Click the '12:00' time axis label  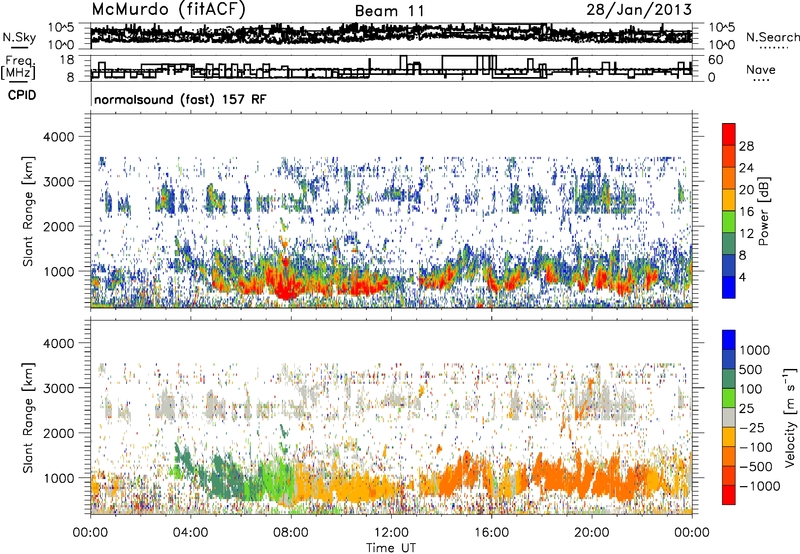coord(391,533)
